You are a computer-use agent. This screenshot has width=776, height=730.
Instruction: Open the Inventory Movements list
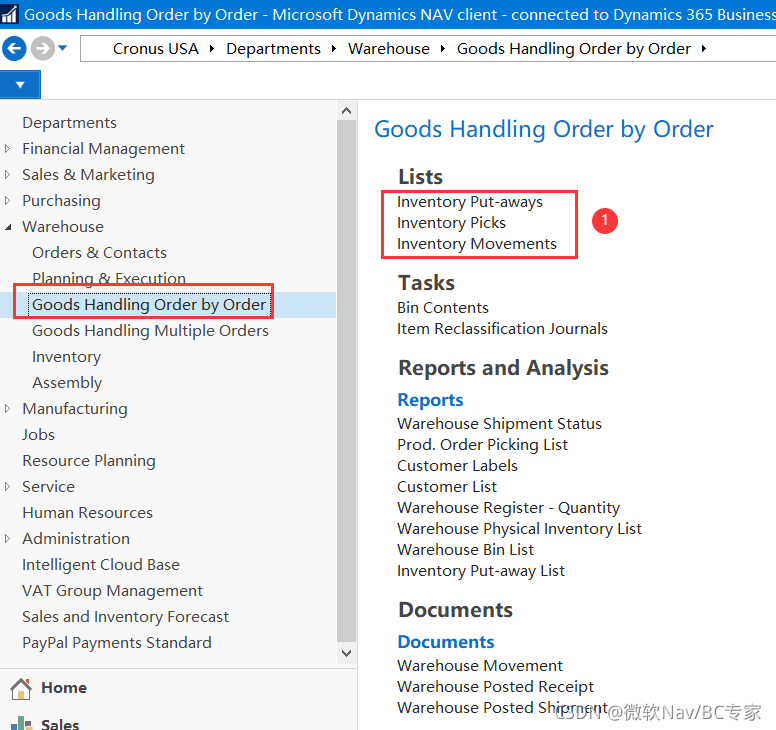[x=477, y=243]
